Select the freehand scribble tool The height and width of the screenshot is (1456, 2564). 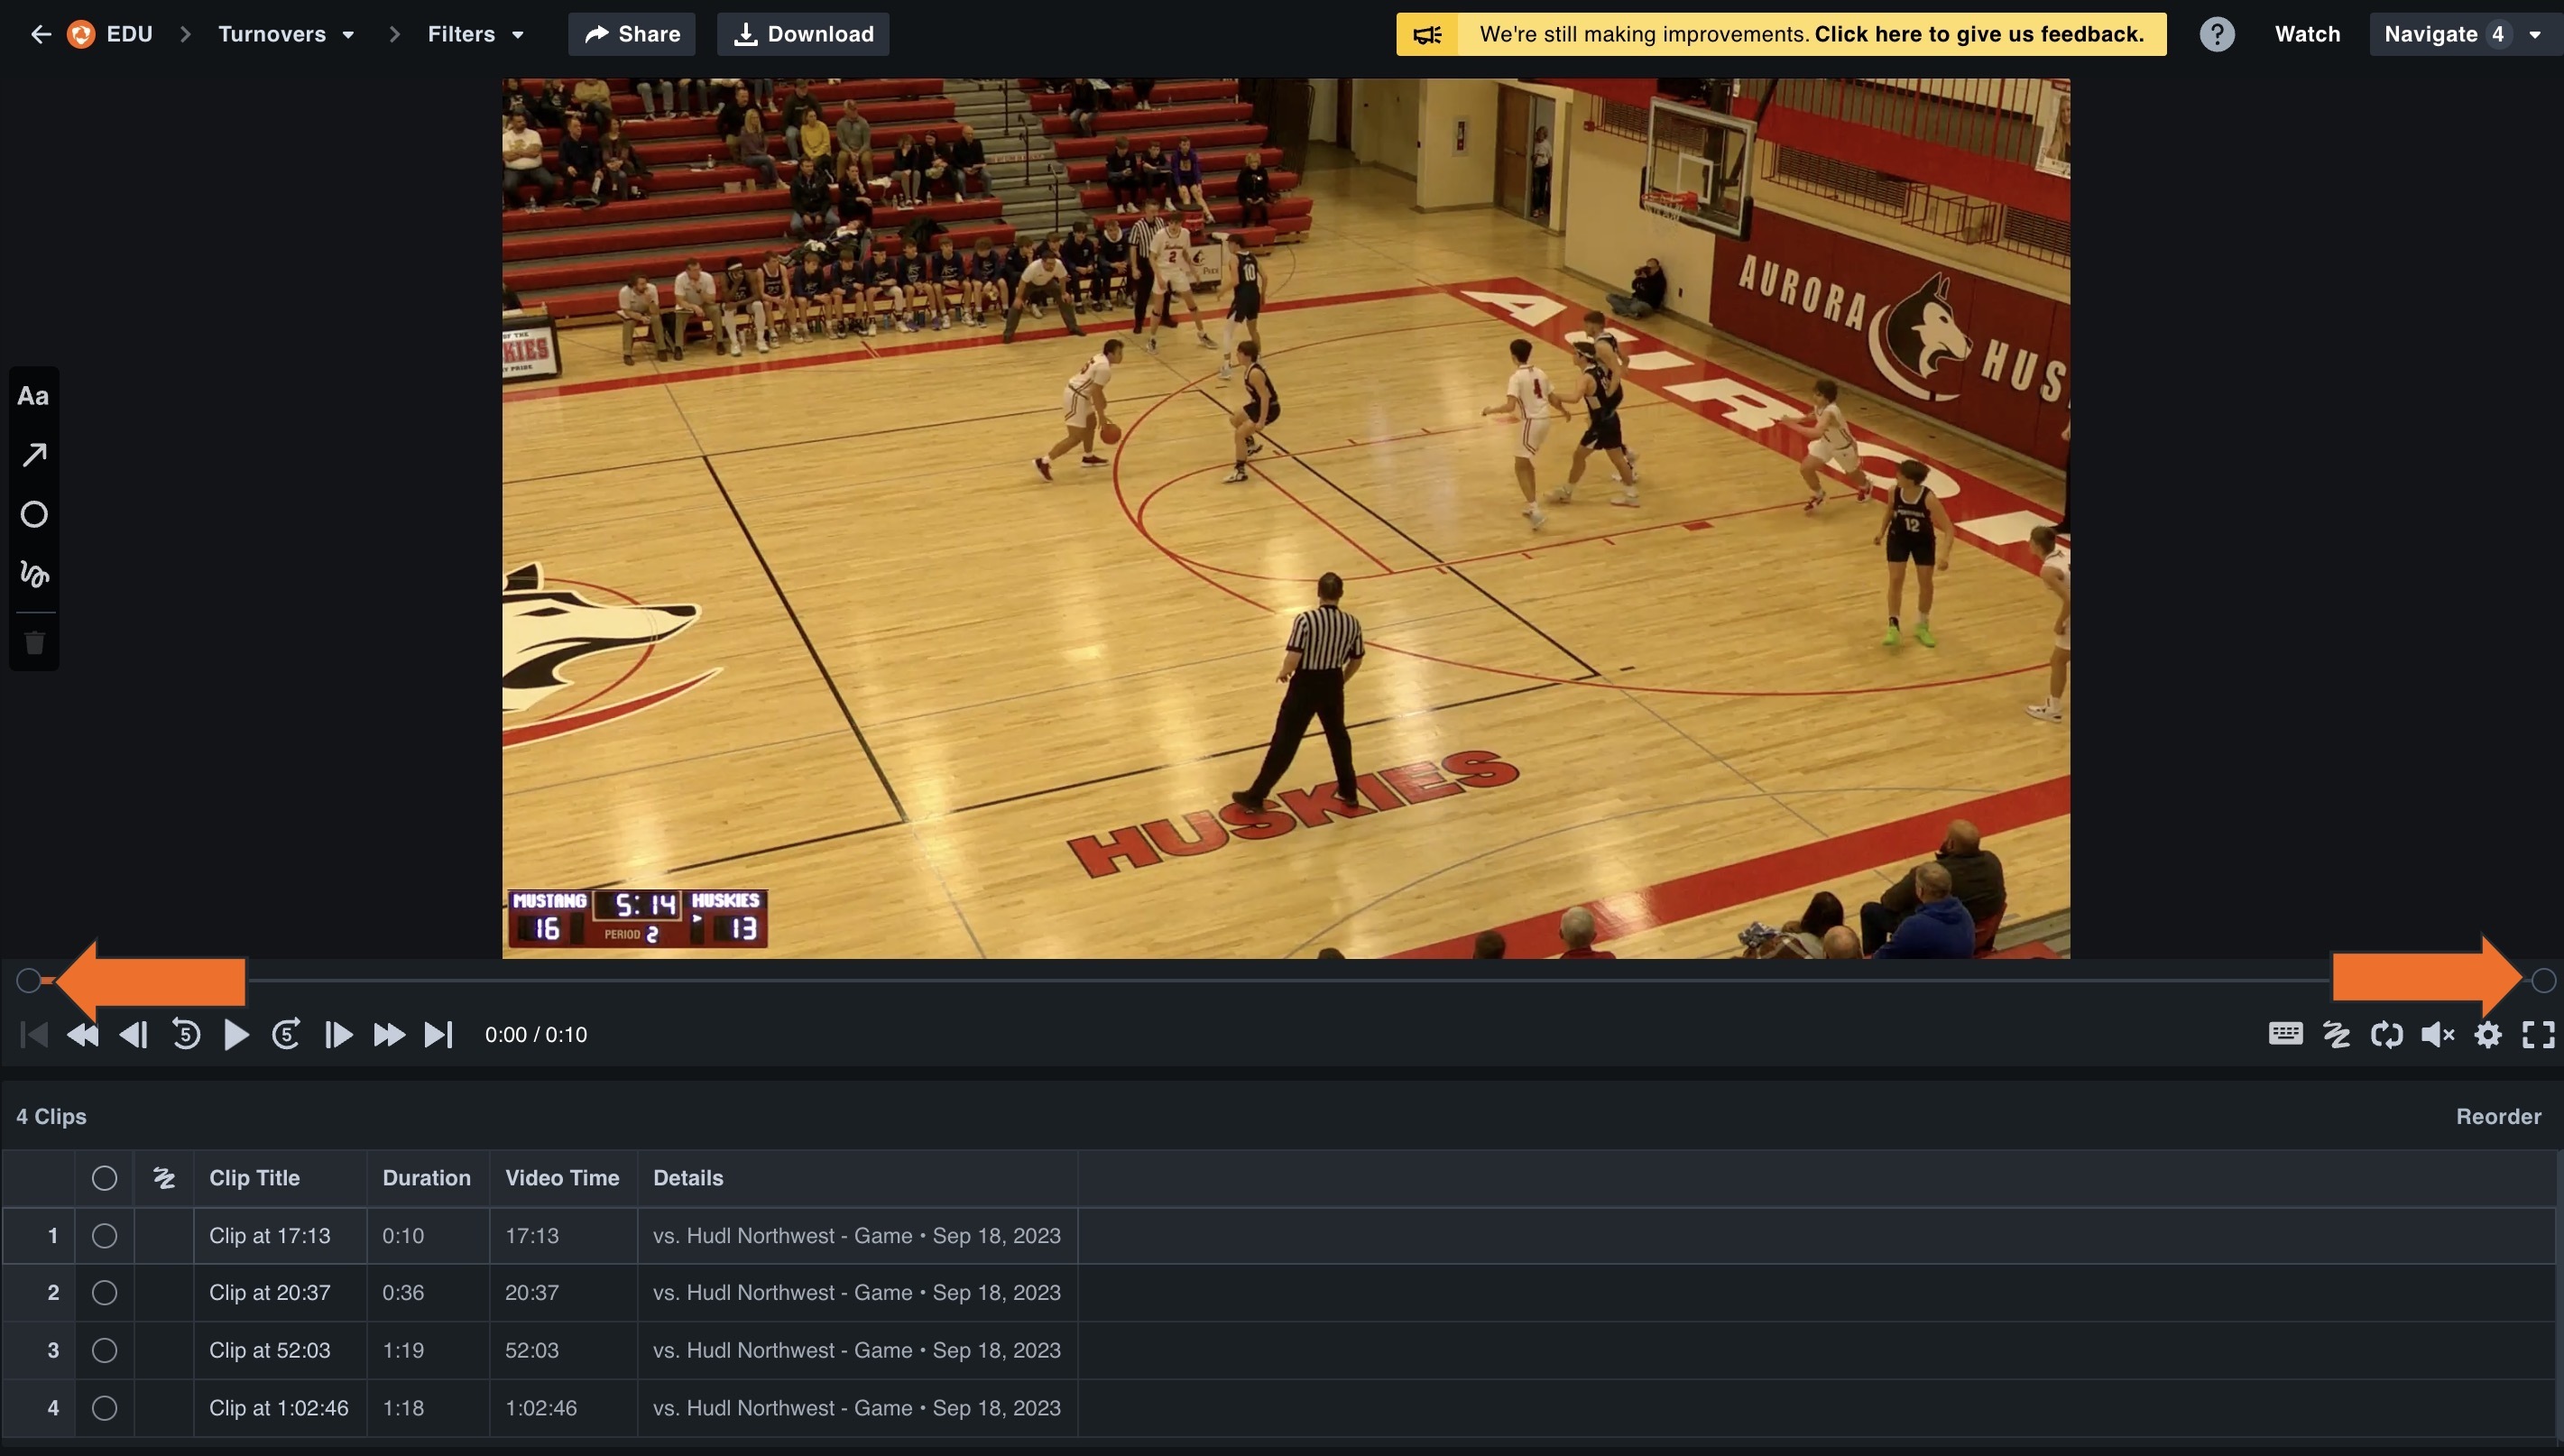click(x=33, y=575)
